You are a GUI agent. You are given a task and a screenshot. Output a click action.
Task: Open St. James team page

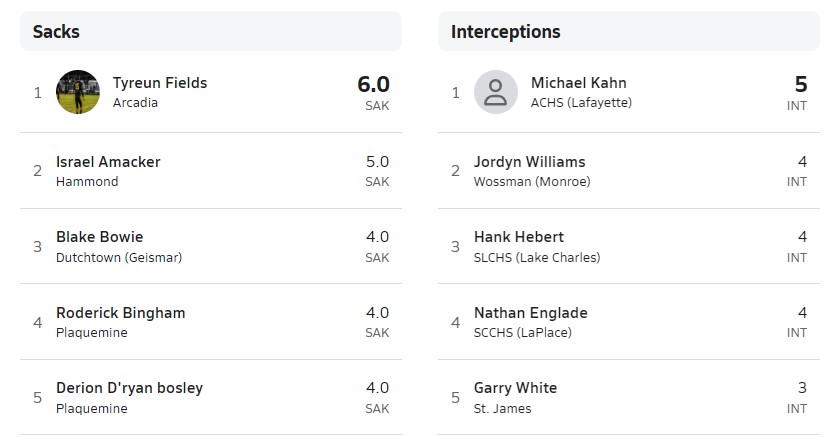click(502, 409)
